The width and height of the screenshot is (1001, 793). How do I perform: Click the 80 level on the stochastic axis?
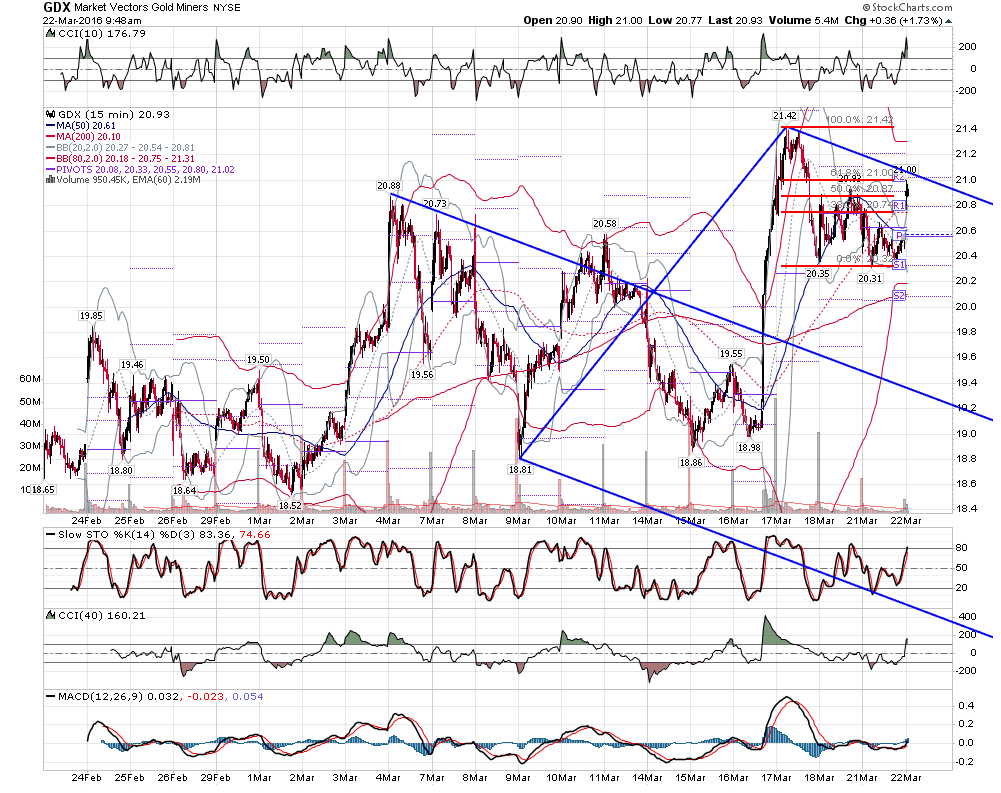(961, 547)
